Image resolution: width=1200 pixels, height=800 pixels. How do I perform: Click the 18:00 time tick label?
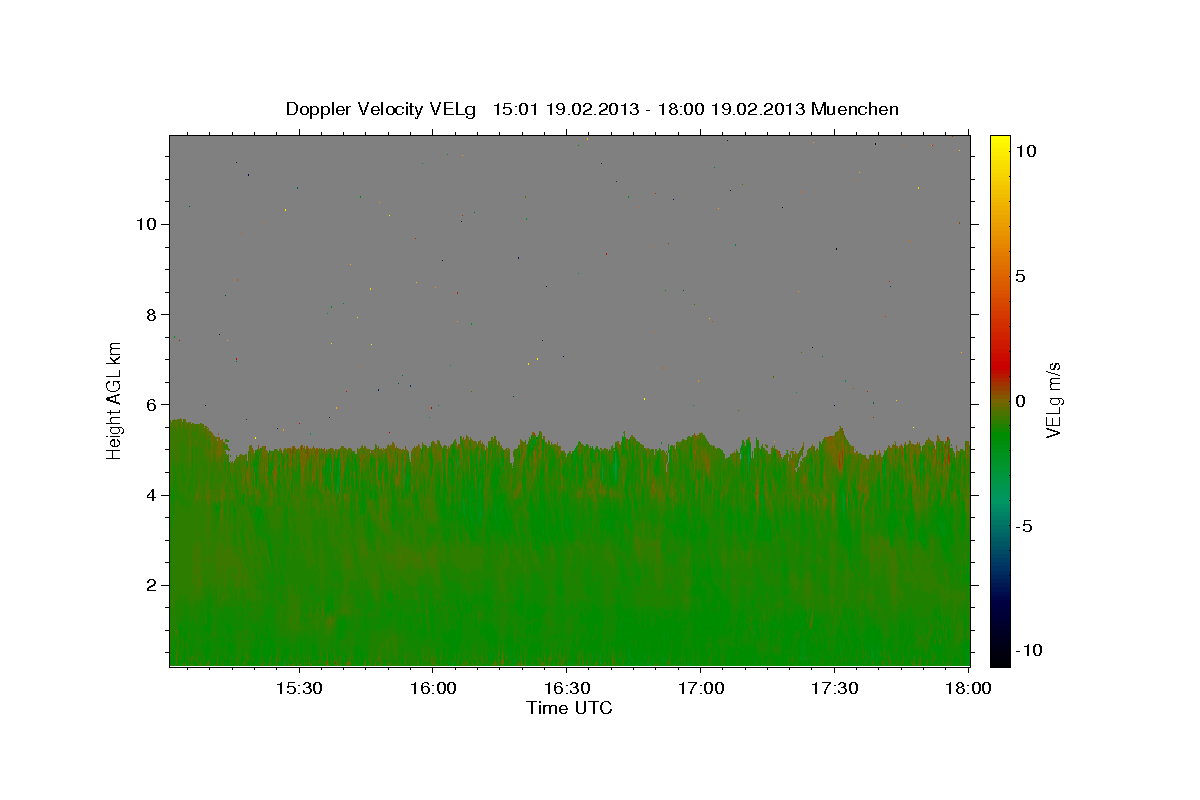(967, 689)
